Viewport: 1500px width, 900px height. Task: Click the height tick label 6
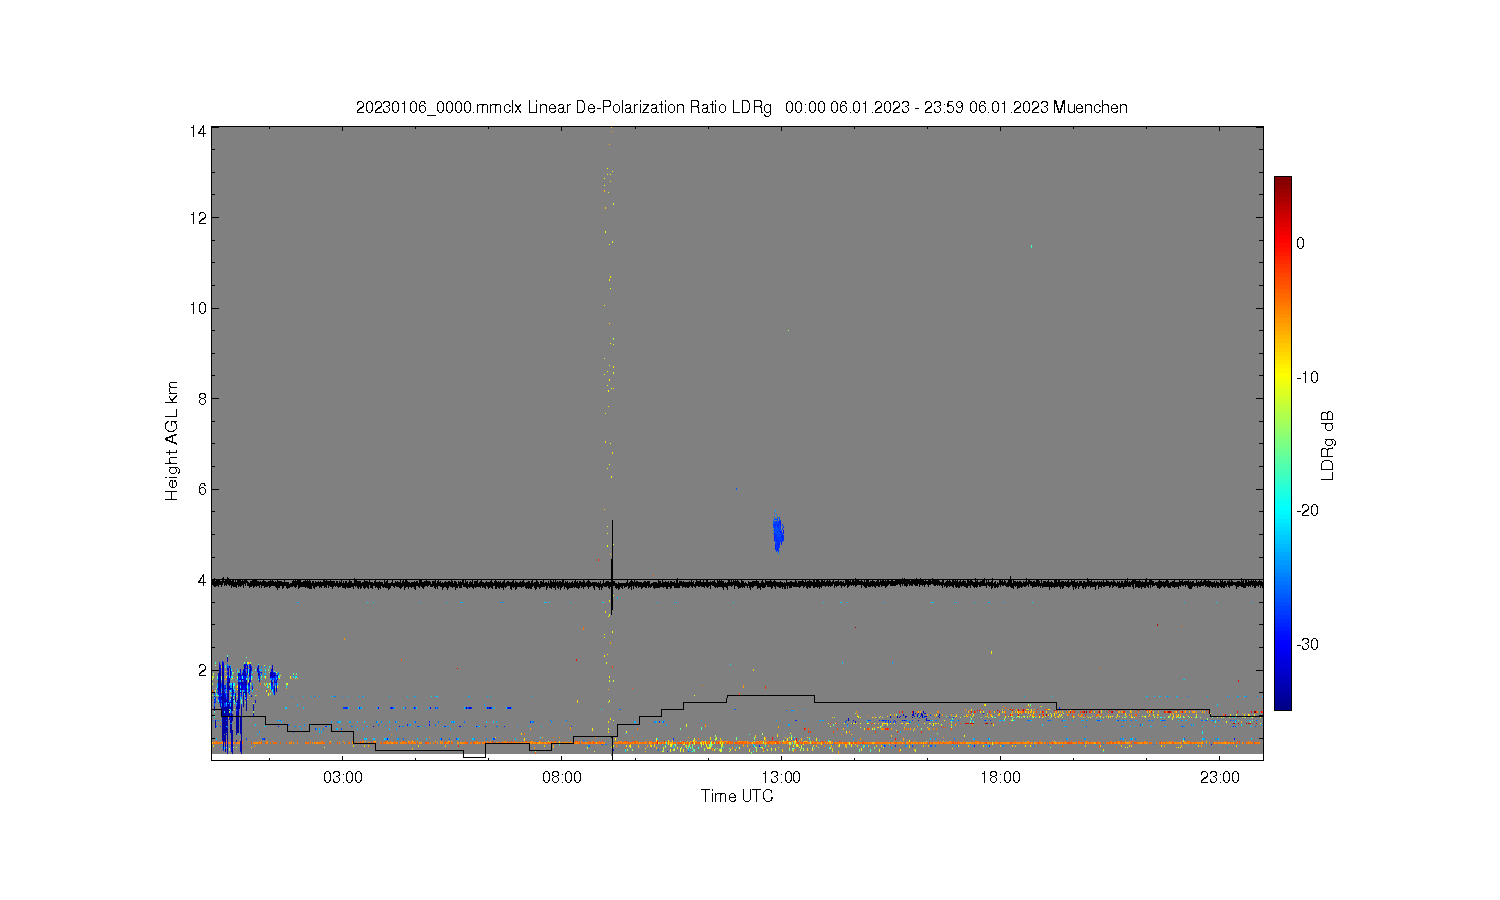[x=202, y=489]
